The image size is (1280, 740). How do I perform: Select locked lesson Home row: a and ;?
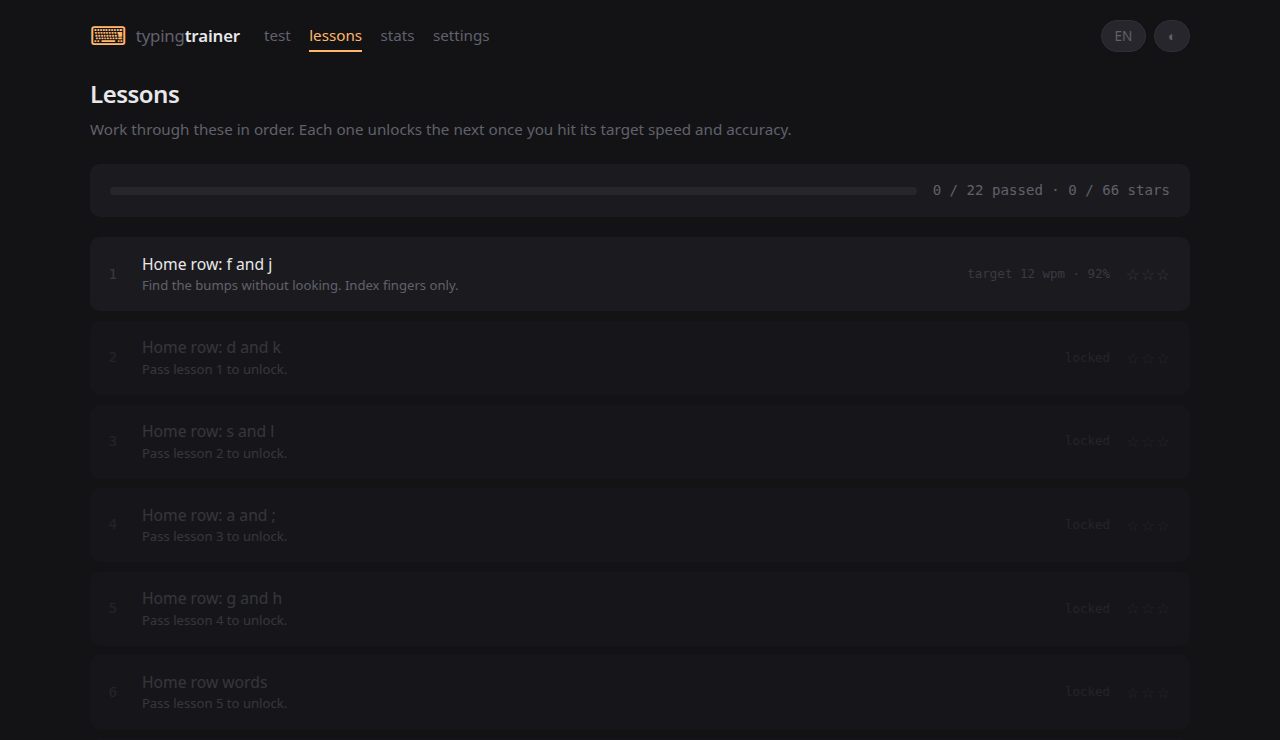coord(640,525)
